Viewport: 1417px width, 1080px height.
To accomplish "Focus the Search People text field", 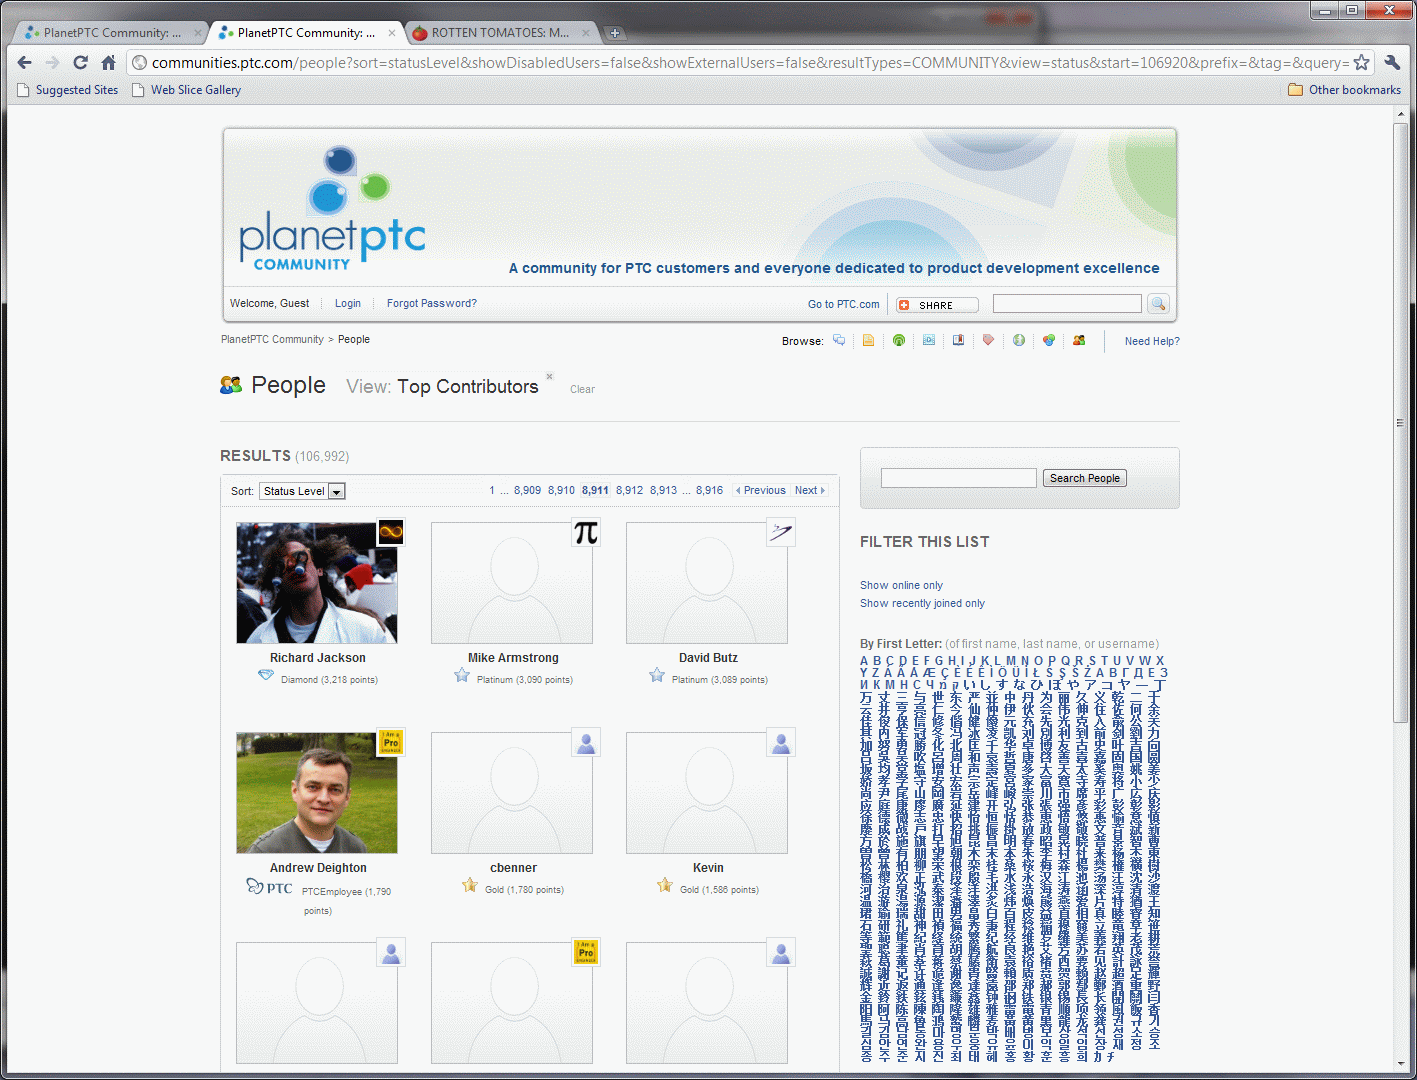I will tap(958, 478).
